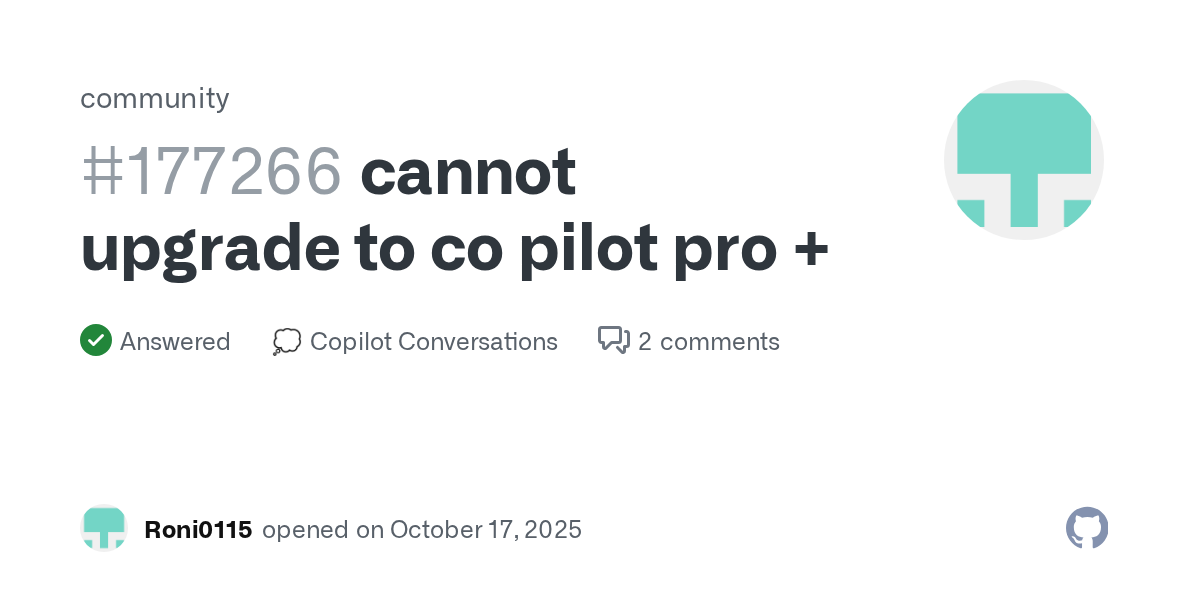Select discussion number #177266
Image resolution: width=1200 pixels, height=600 pixels.
tap(211, 172)
